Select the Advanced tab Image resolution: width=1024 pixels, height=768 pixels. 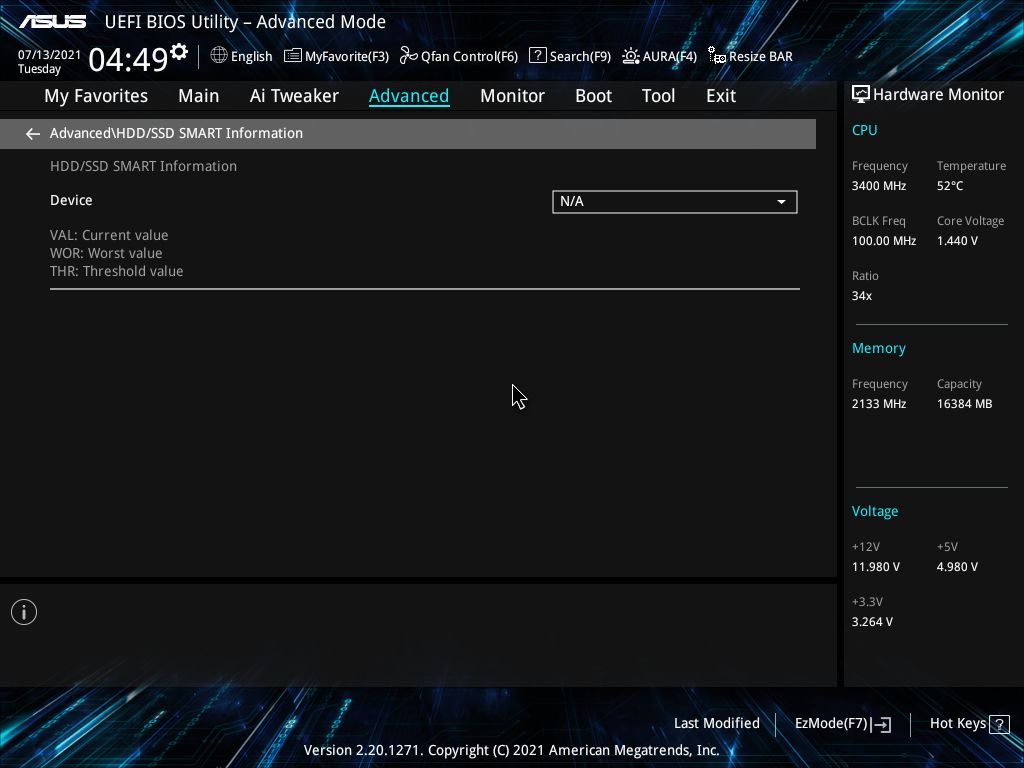(409, 95)
